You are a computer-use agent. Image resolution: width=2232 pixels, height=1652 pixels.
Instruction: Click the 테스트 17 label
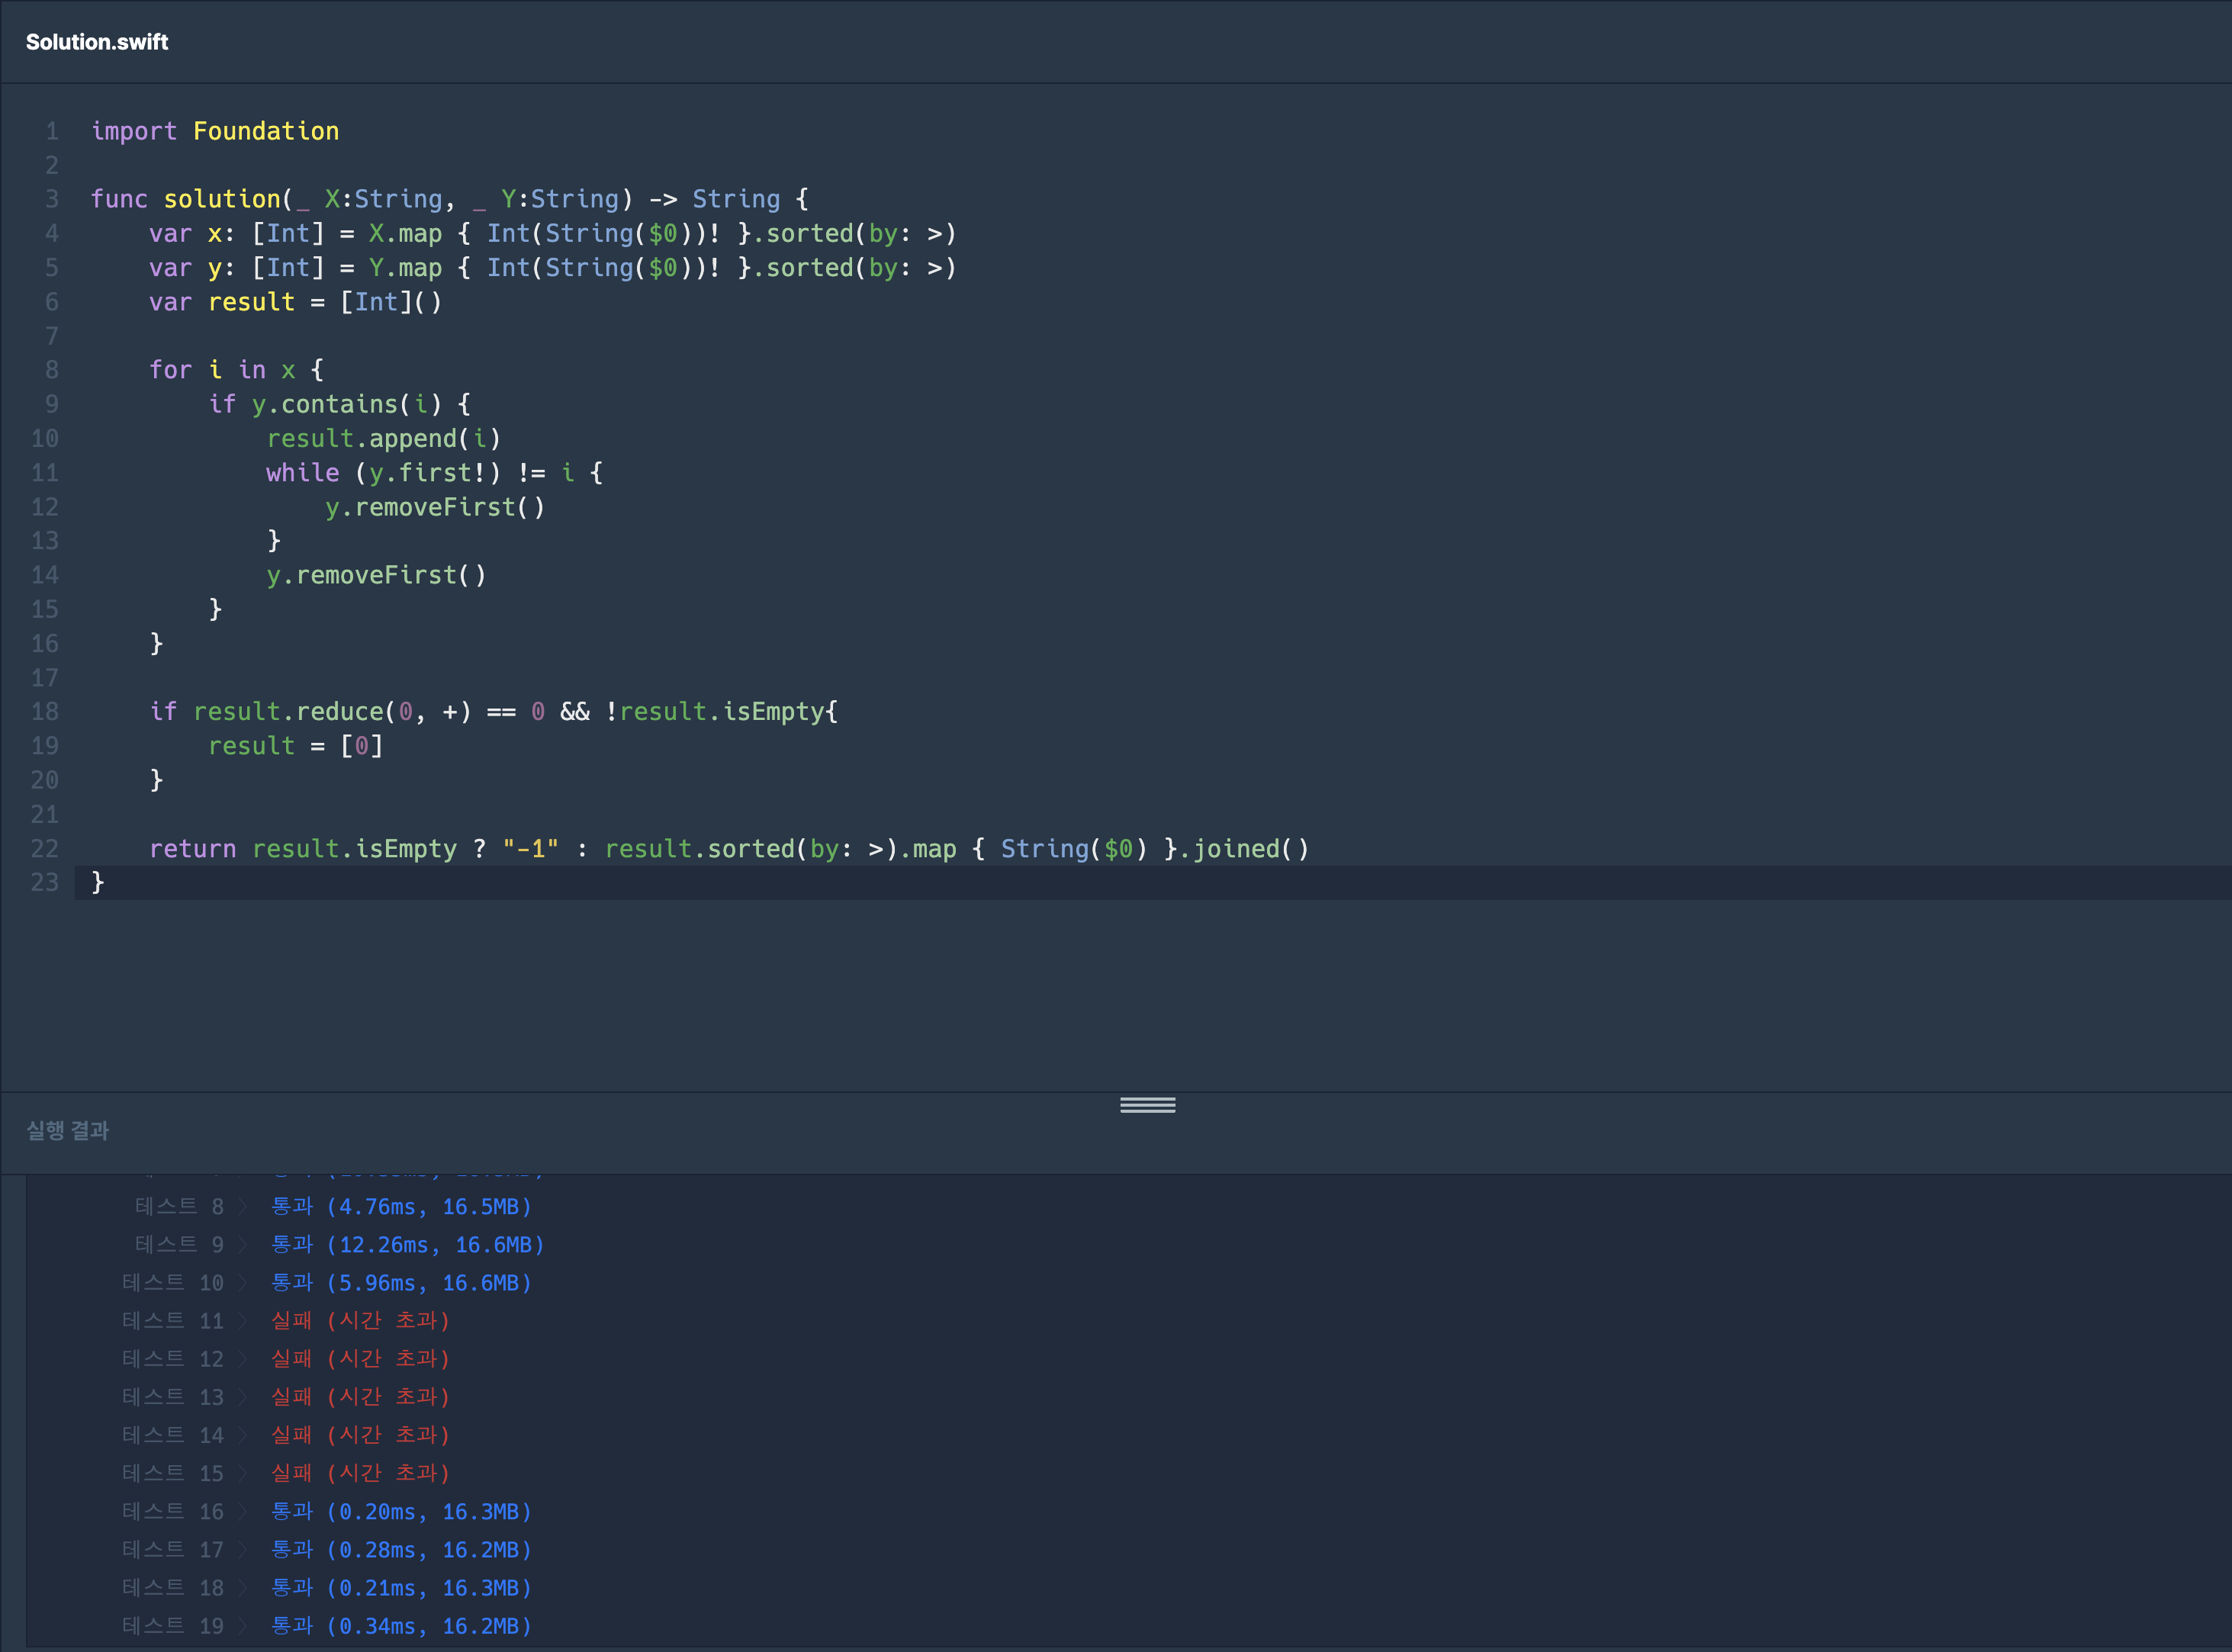click(x=172, y=1550)
